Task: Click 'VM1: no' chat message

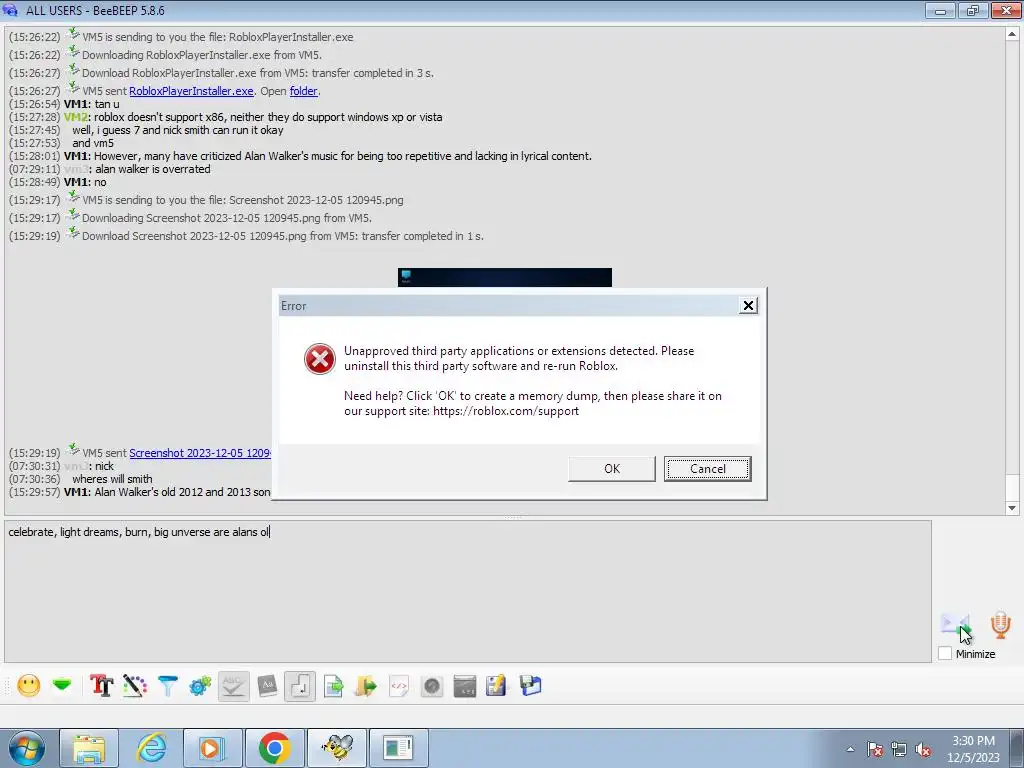Action: 85,182
